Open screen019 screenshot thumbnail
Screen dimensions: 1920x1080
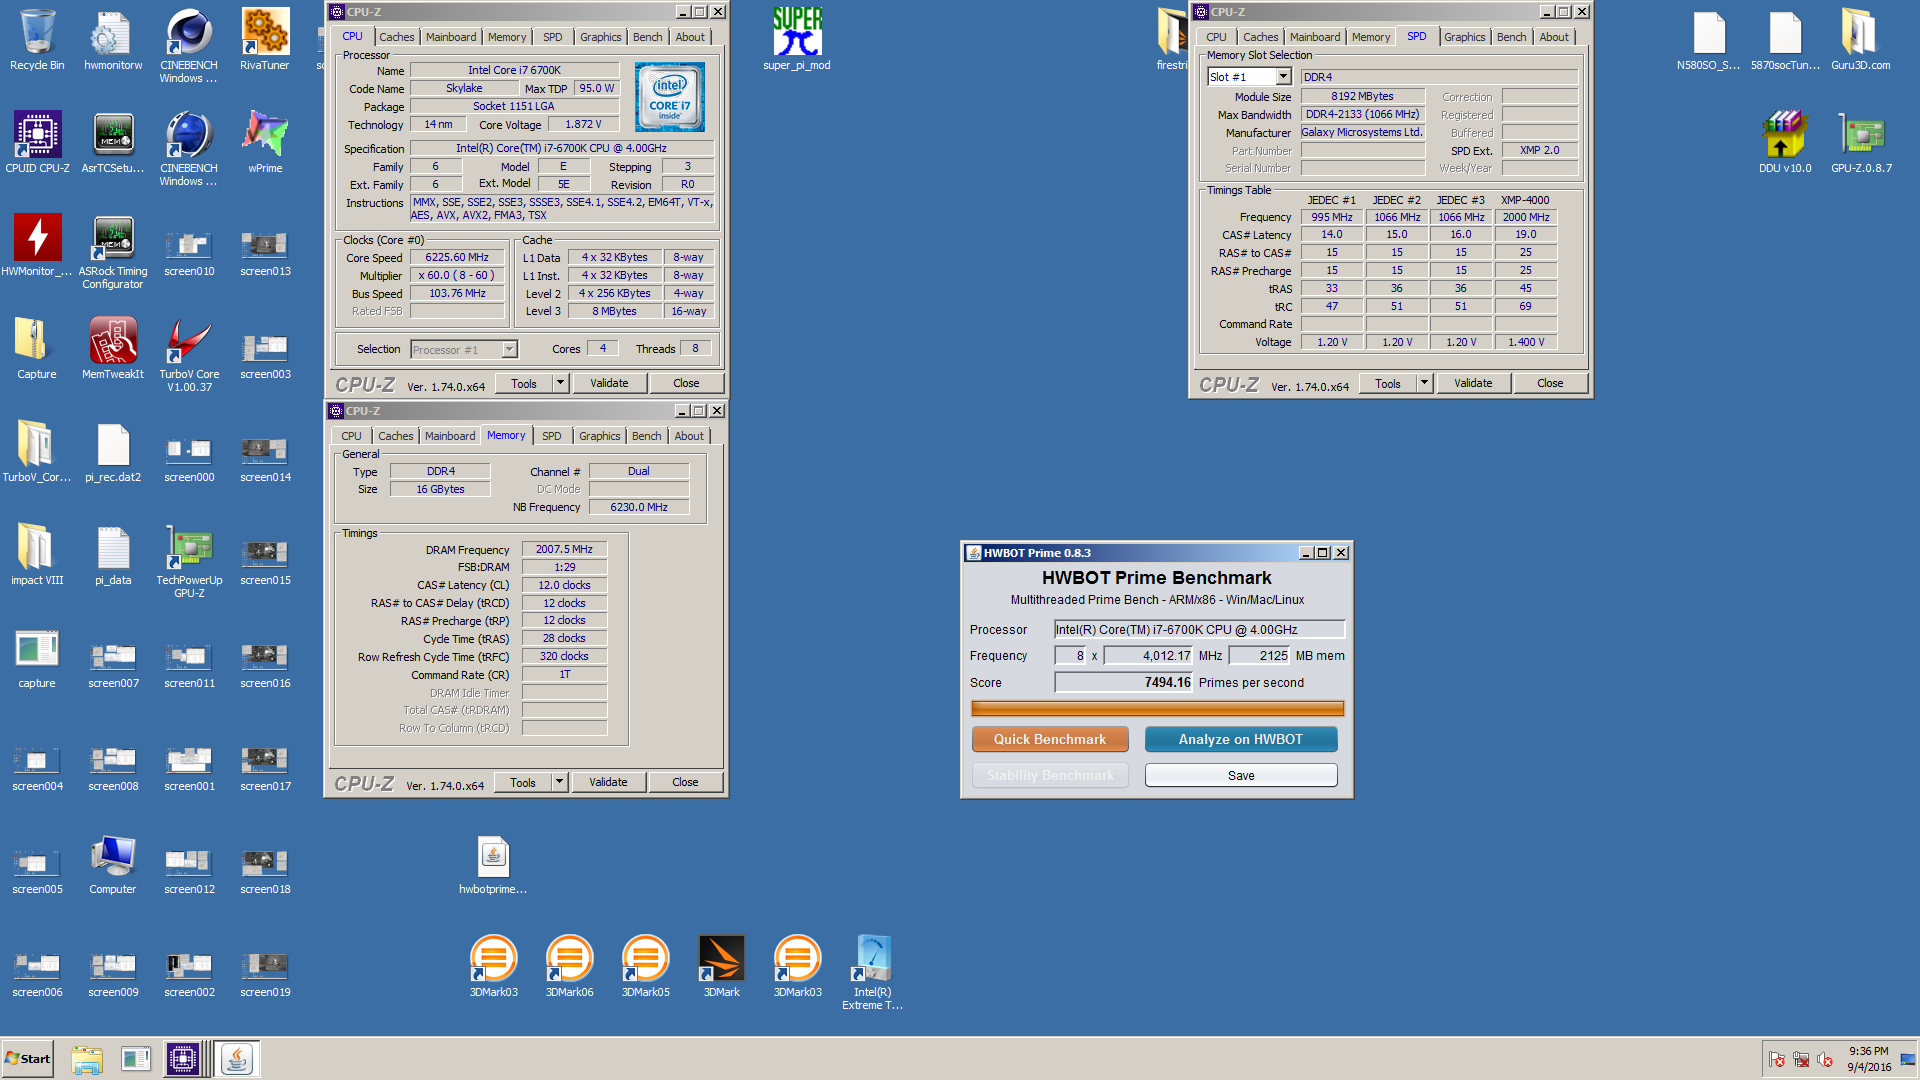(265, 973)
